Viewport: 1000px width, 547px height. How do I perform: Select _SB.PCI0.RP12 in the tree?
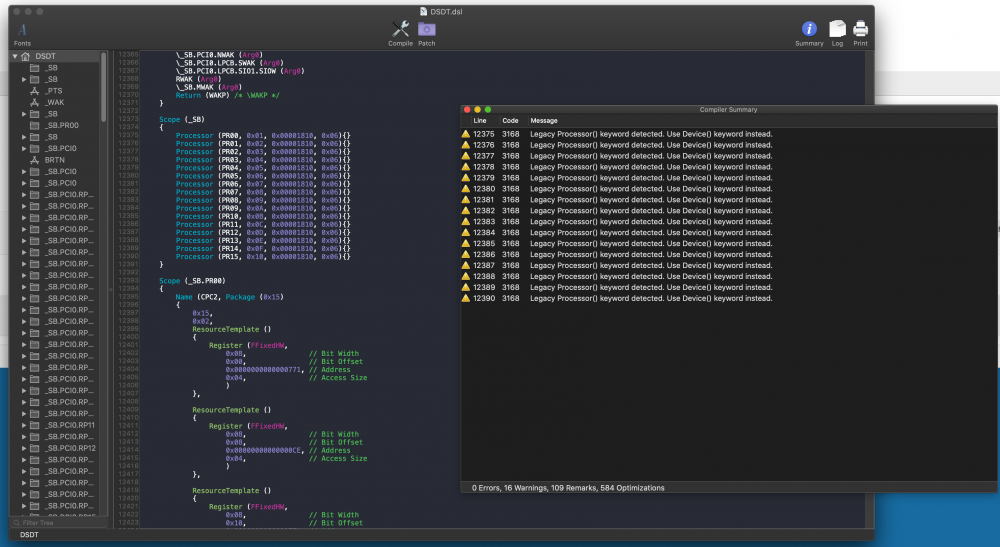pyautogui.click(x=70, y=448)
